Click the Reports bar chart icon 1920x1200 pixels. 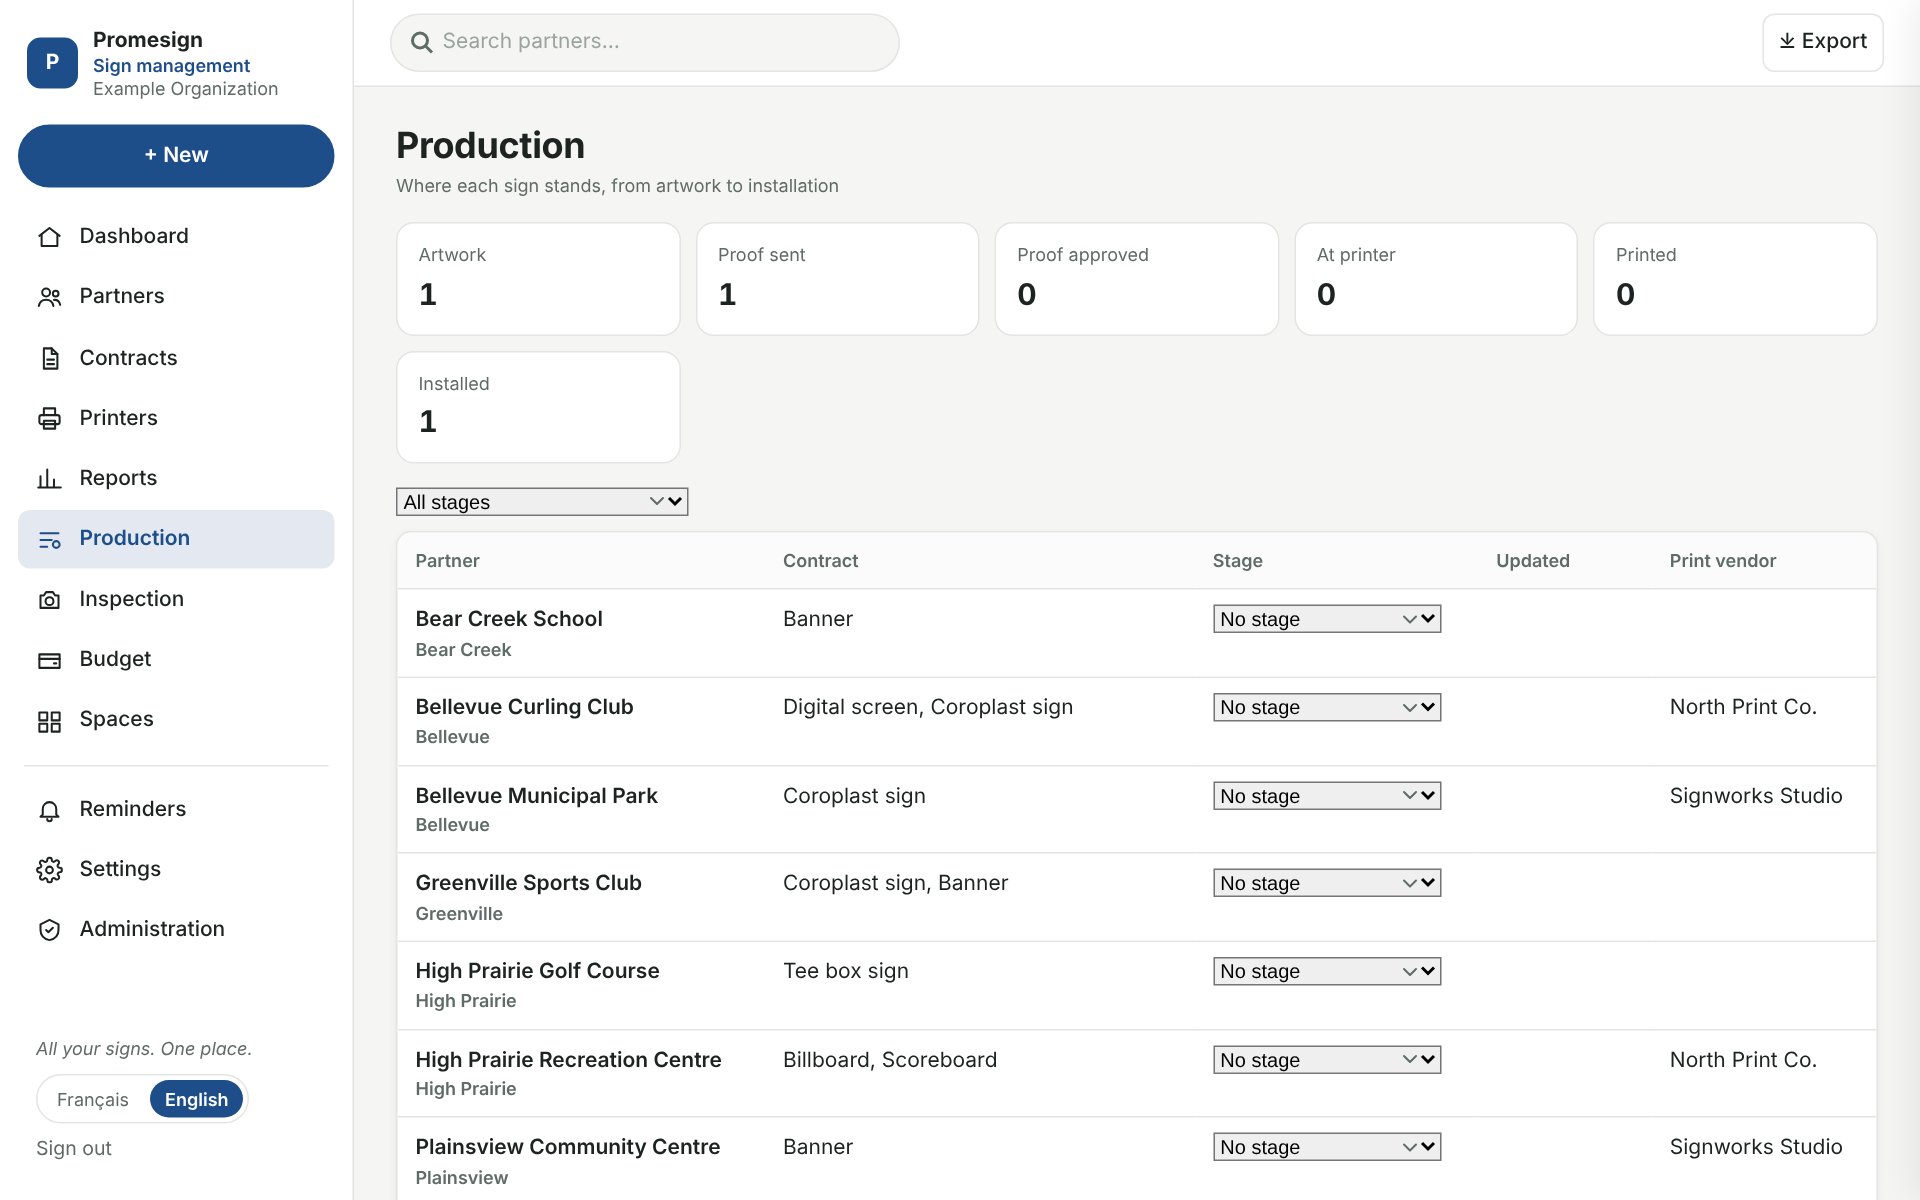click(x=49, y=478)
